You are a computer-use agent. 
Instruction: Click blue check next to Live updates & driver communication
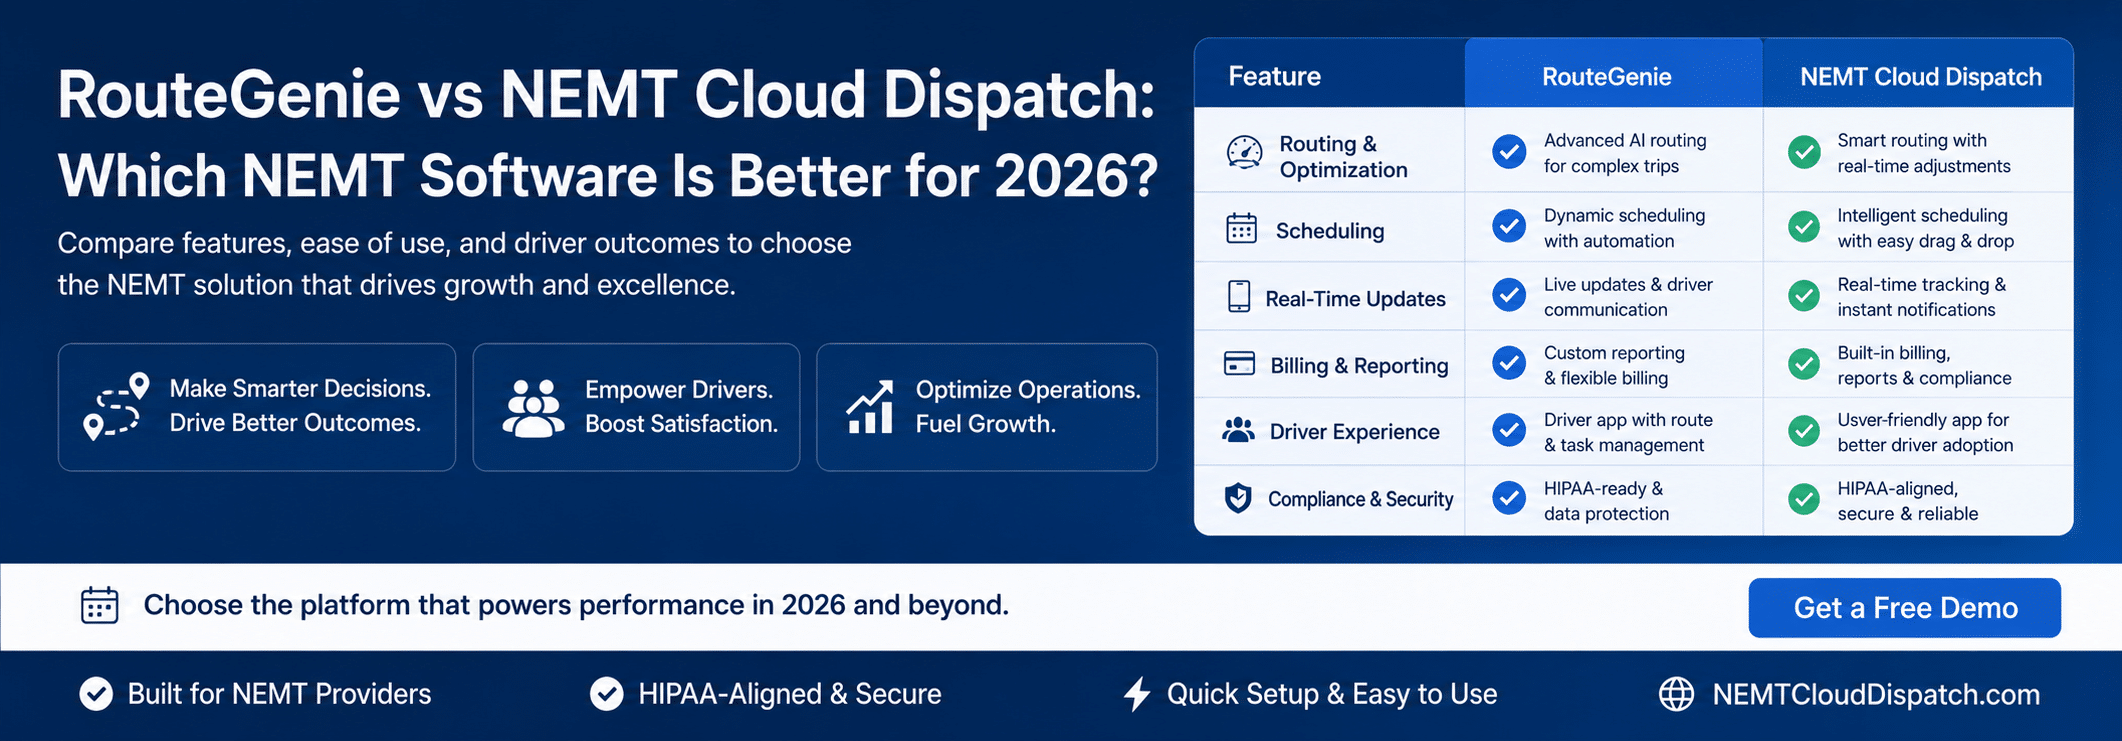1509,295
